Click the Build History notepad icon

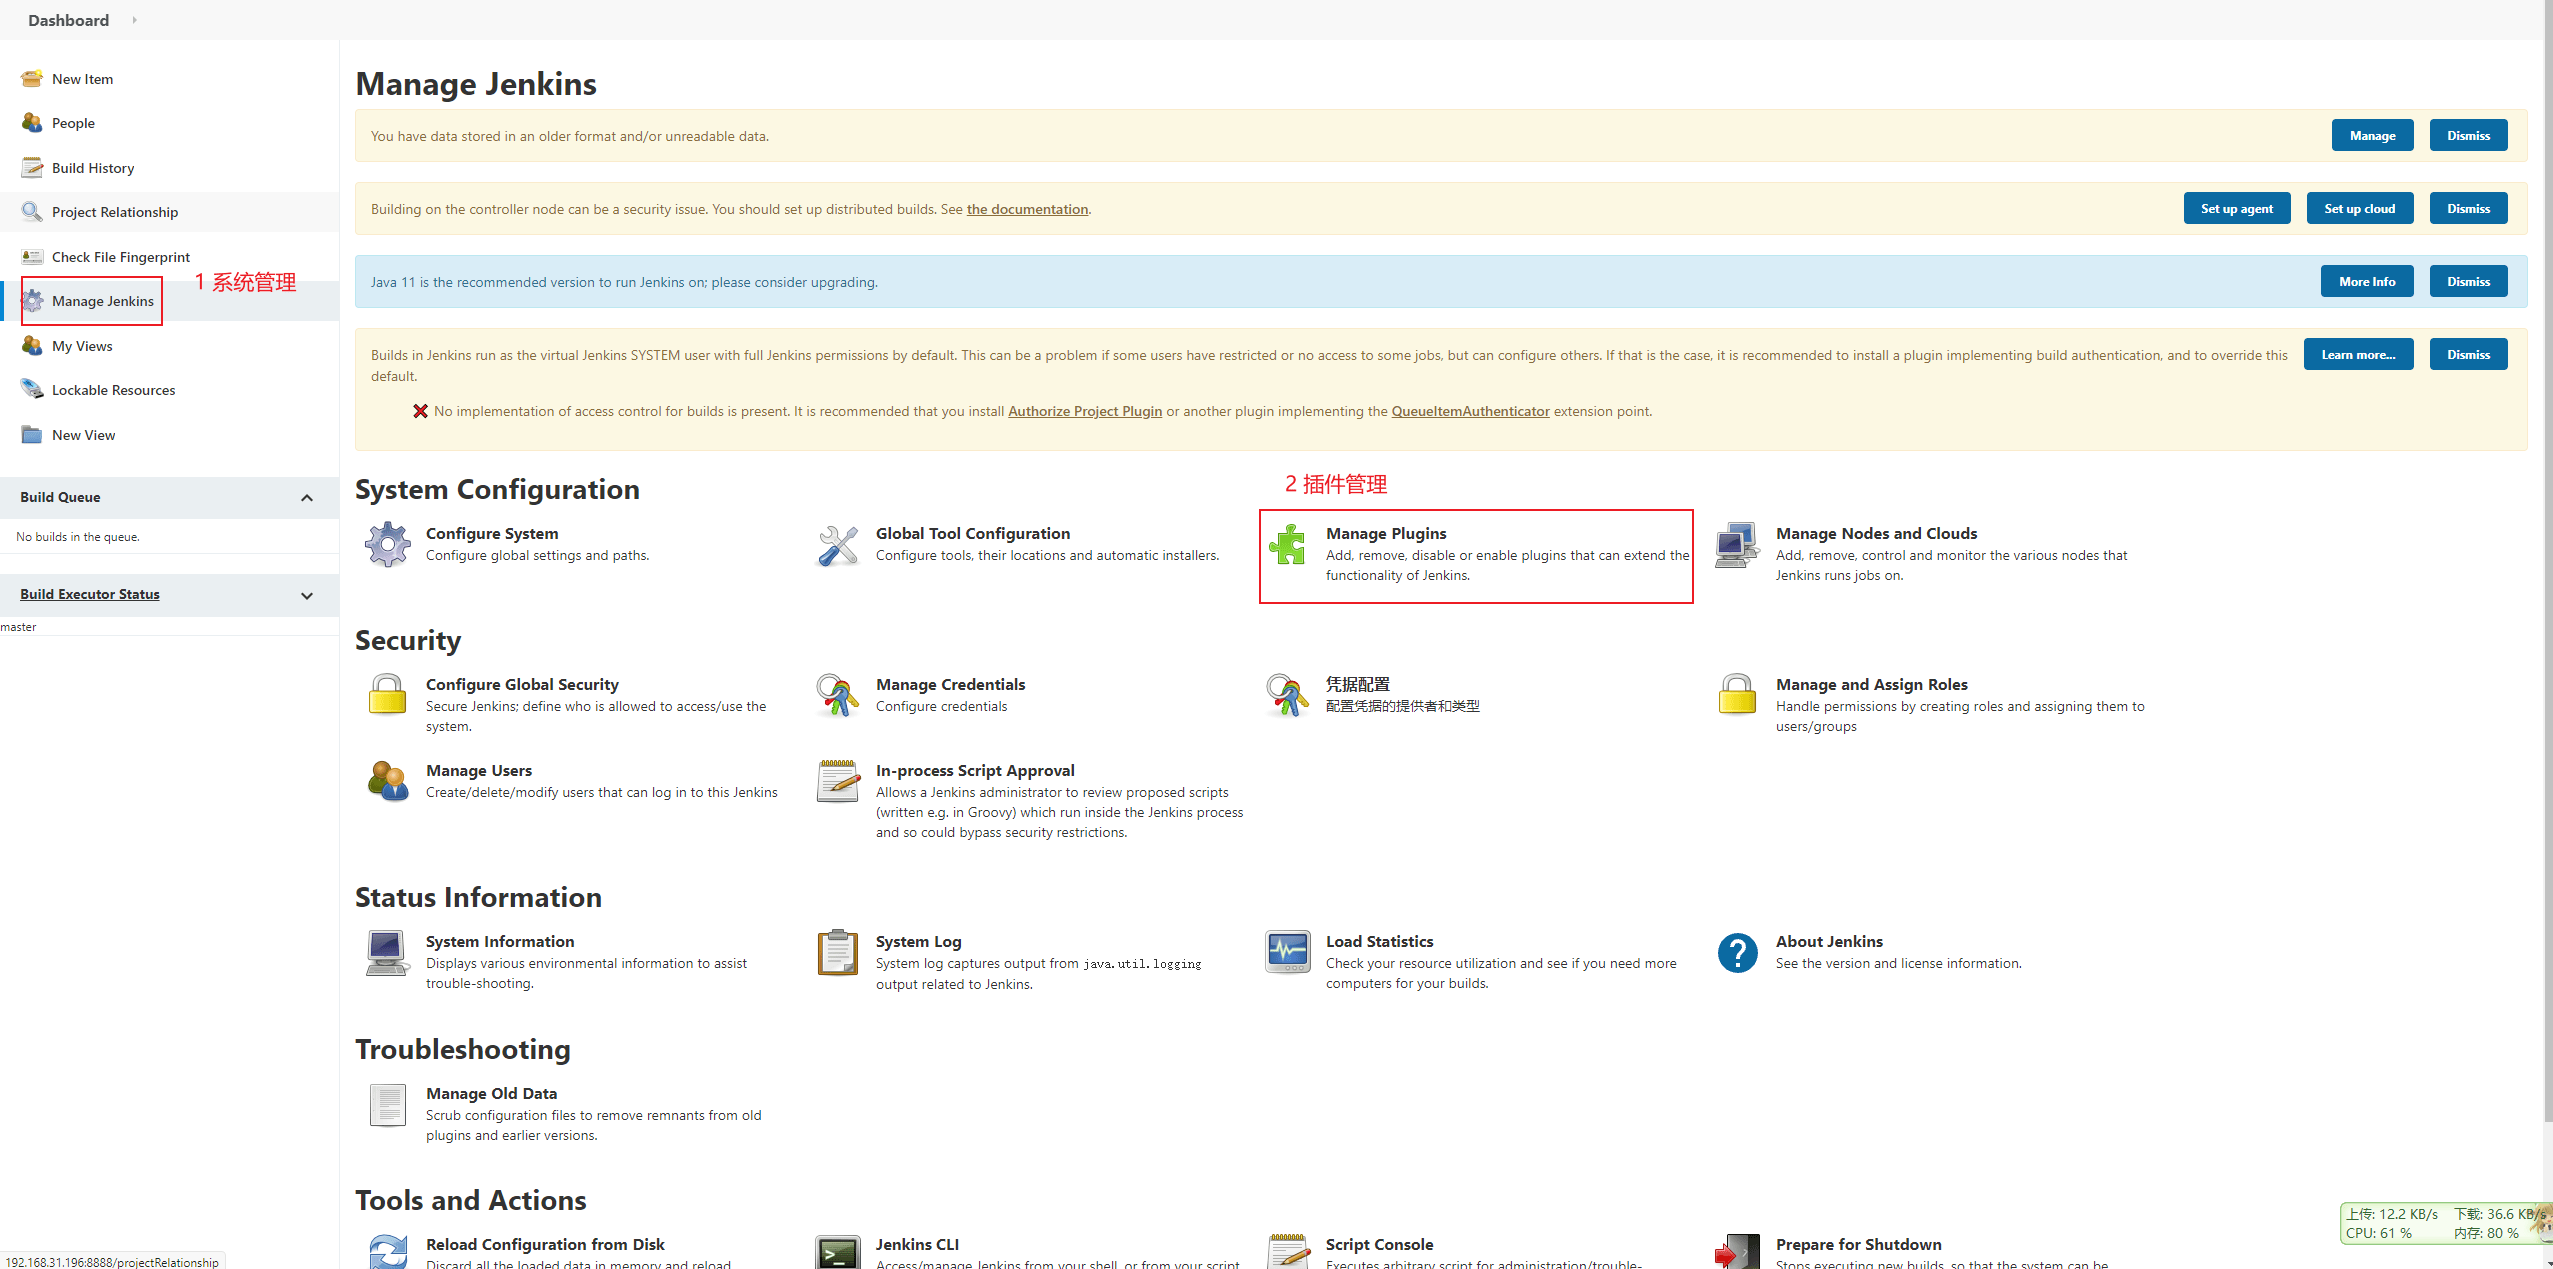click(x=32, y=168)
